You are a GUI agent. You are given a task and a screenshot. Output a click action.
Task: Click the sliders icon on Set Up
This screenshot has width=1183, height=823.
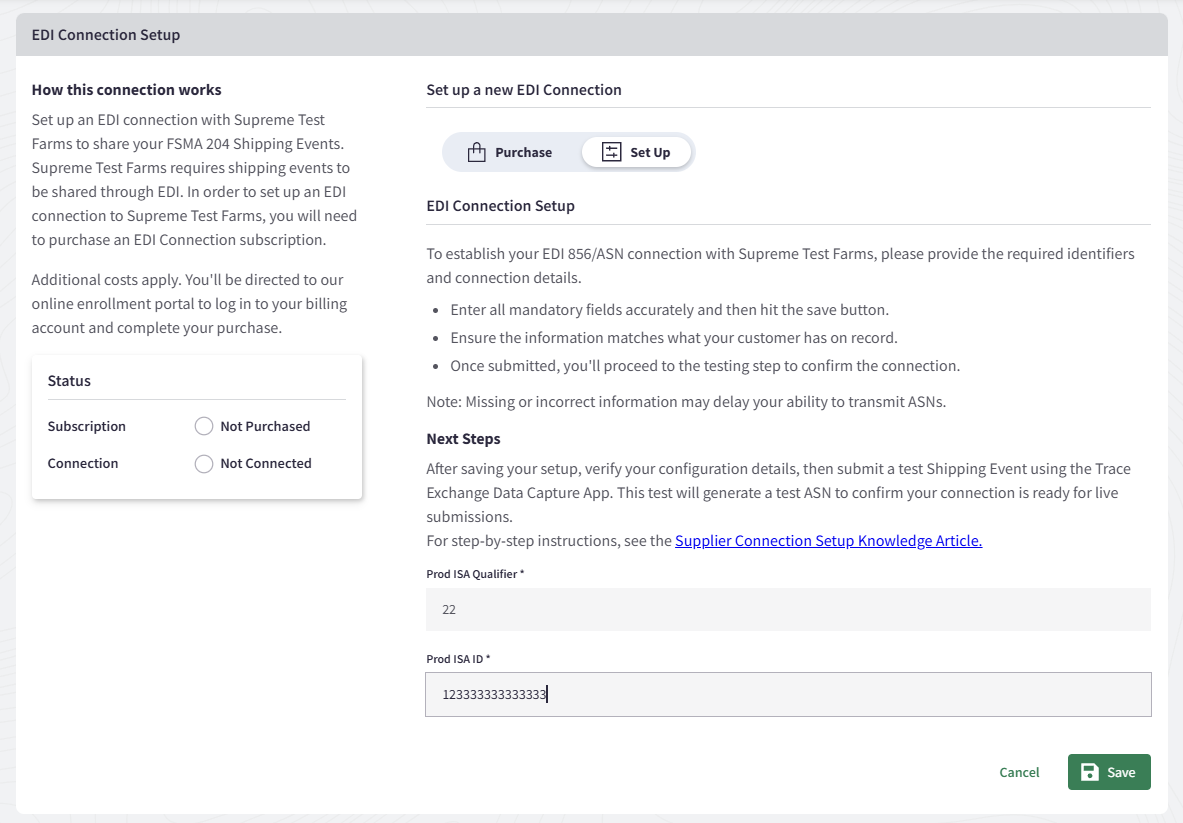(611, 152)
